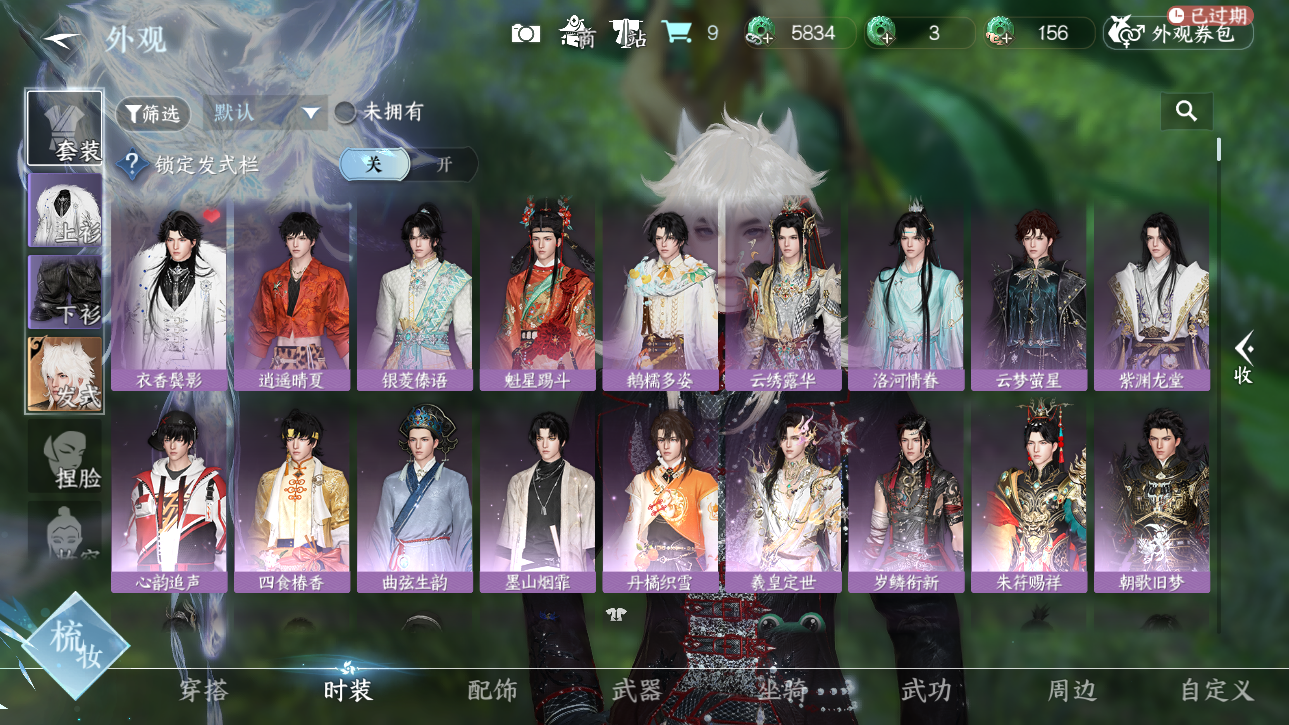1289x725 pixels.
Task: Set hairstyle lock toggle to 关
Action: (374, 165)
